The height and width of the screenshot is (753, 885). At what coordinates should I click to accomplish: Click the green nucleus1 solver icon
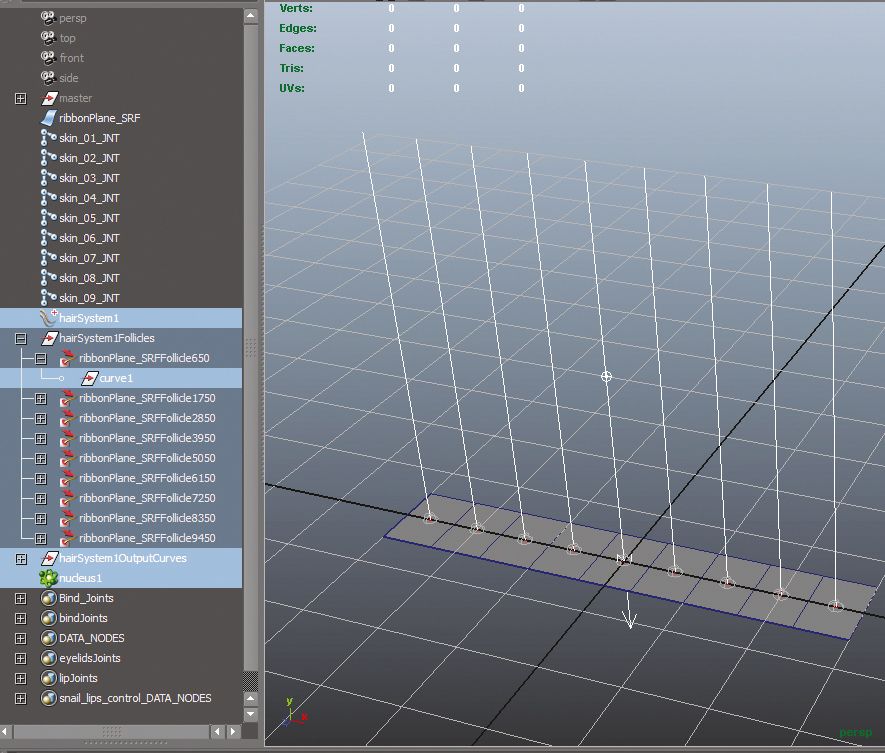tap(46, 577)
